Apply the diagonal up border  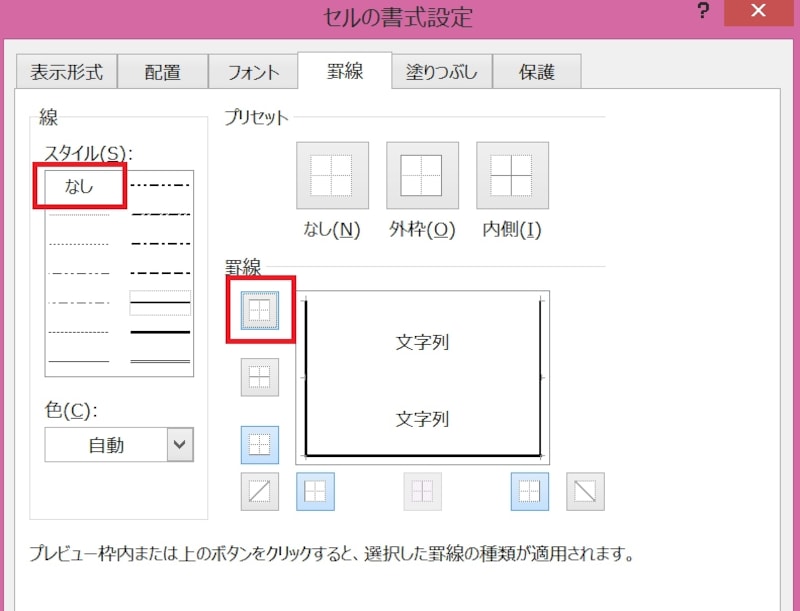click(x=260, y=491)
